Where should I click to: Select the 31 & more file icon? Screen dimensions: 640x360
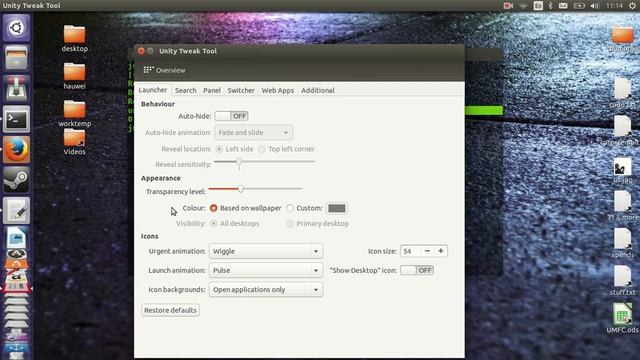[622, 206]
